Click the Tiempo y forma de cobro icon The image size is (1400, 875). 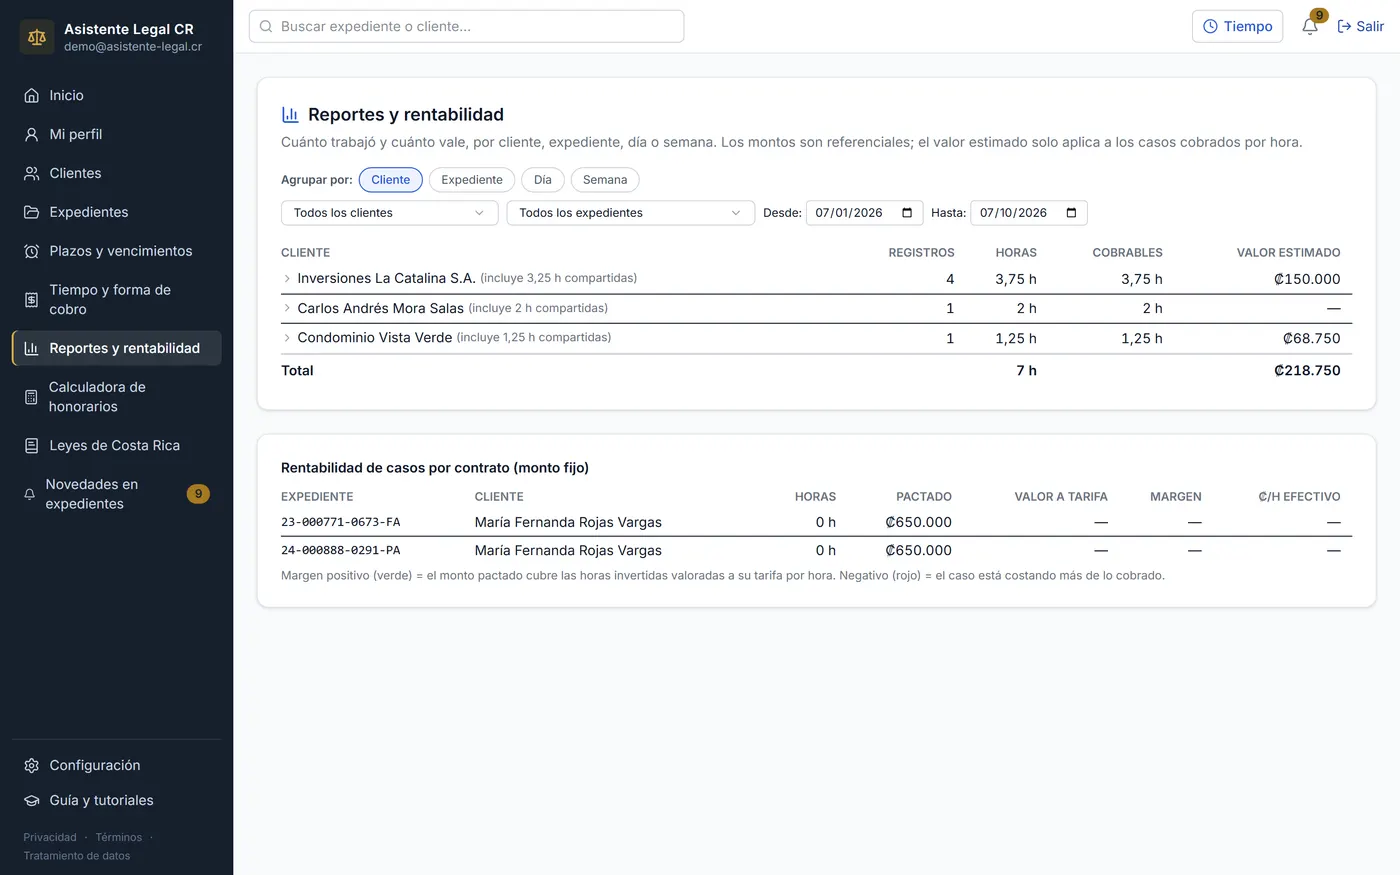(31, 300)
